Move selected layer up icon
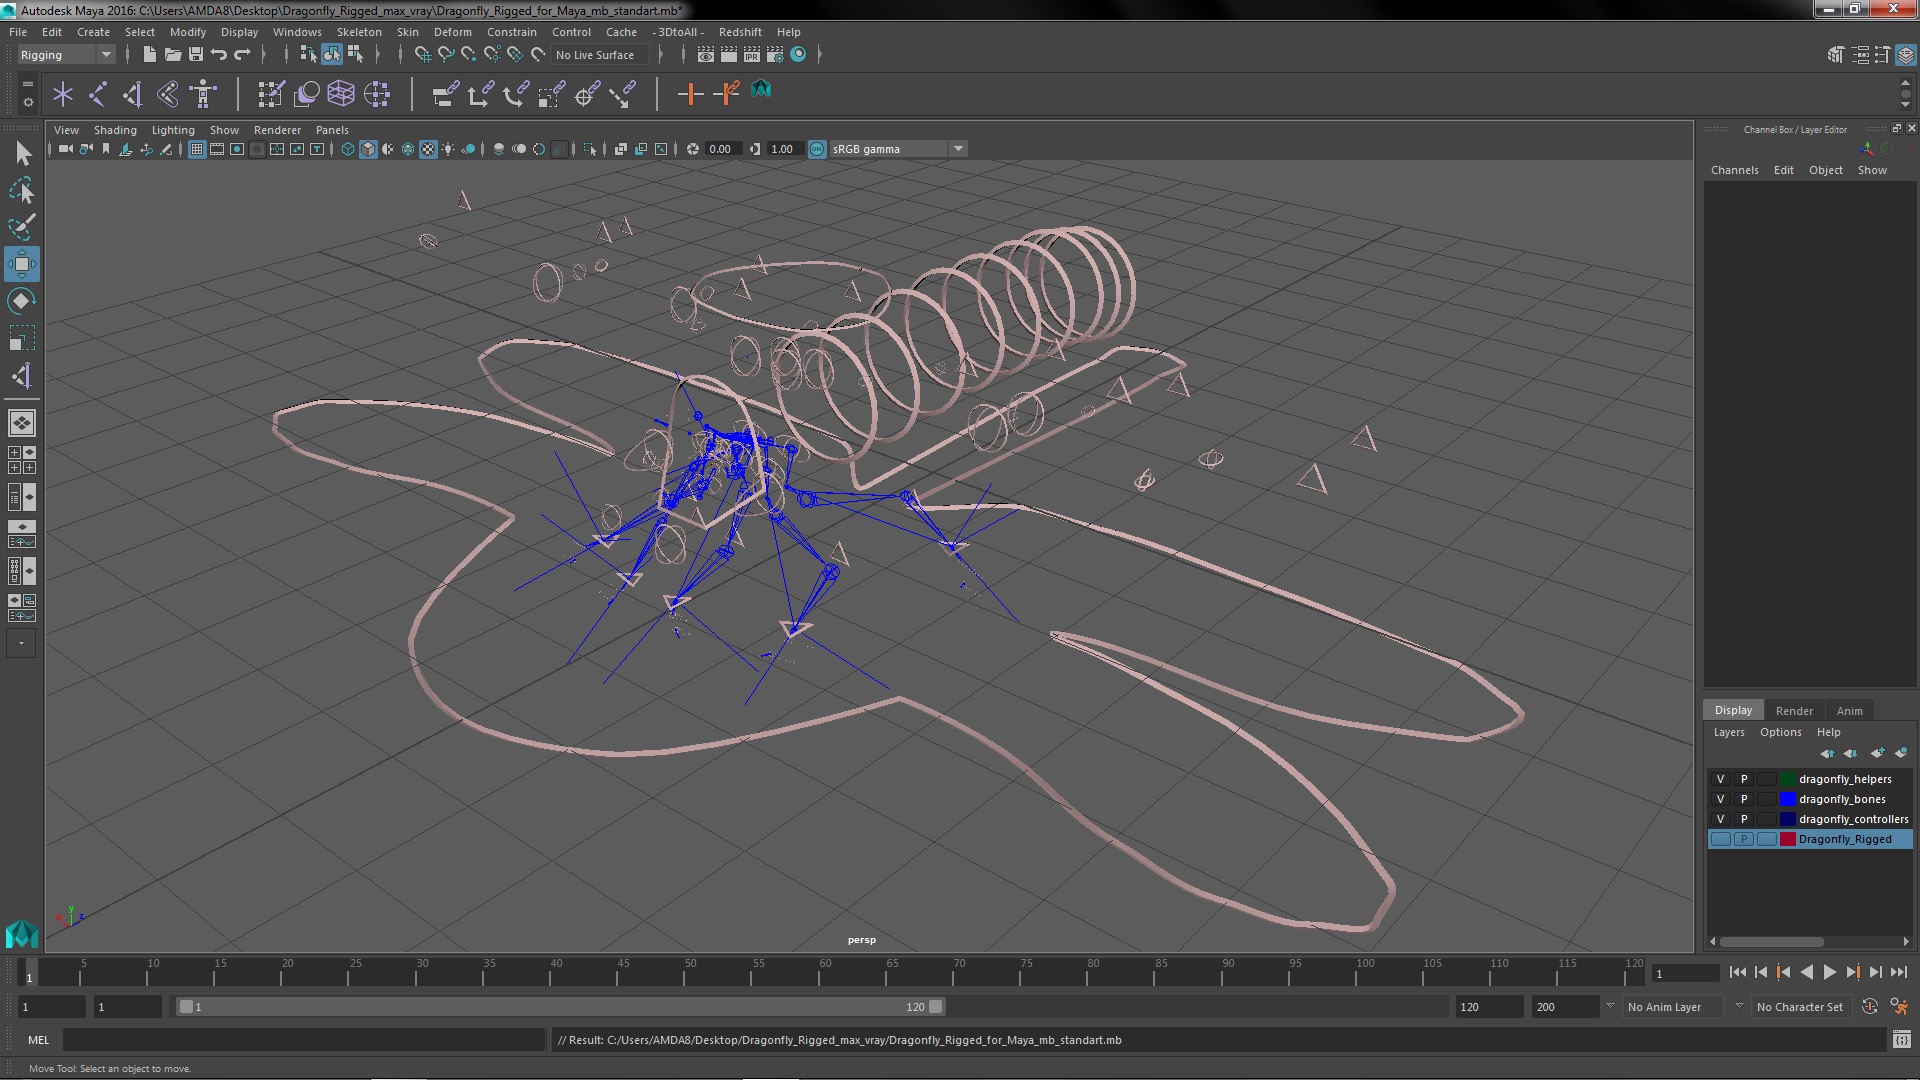 coord(1828,753)
